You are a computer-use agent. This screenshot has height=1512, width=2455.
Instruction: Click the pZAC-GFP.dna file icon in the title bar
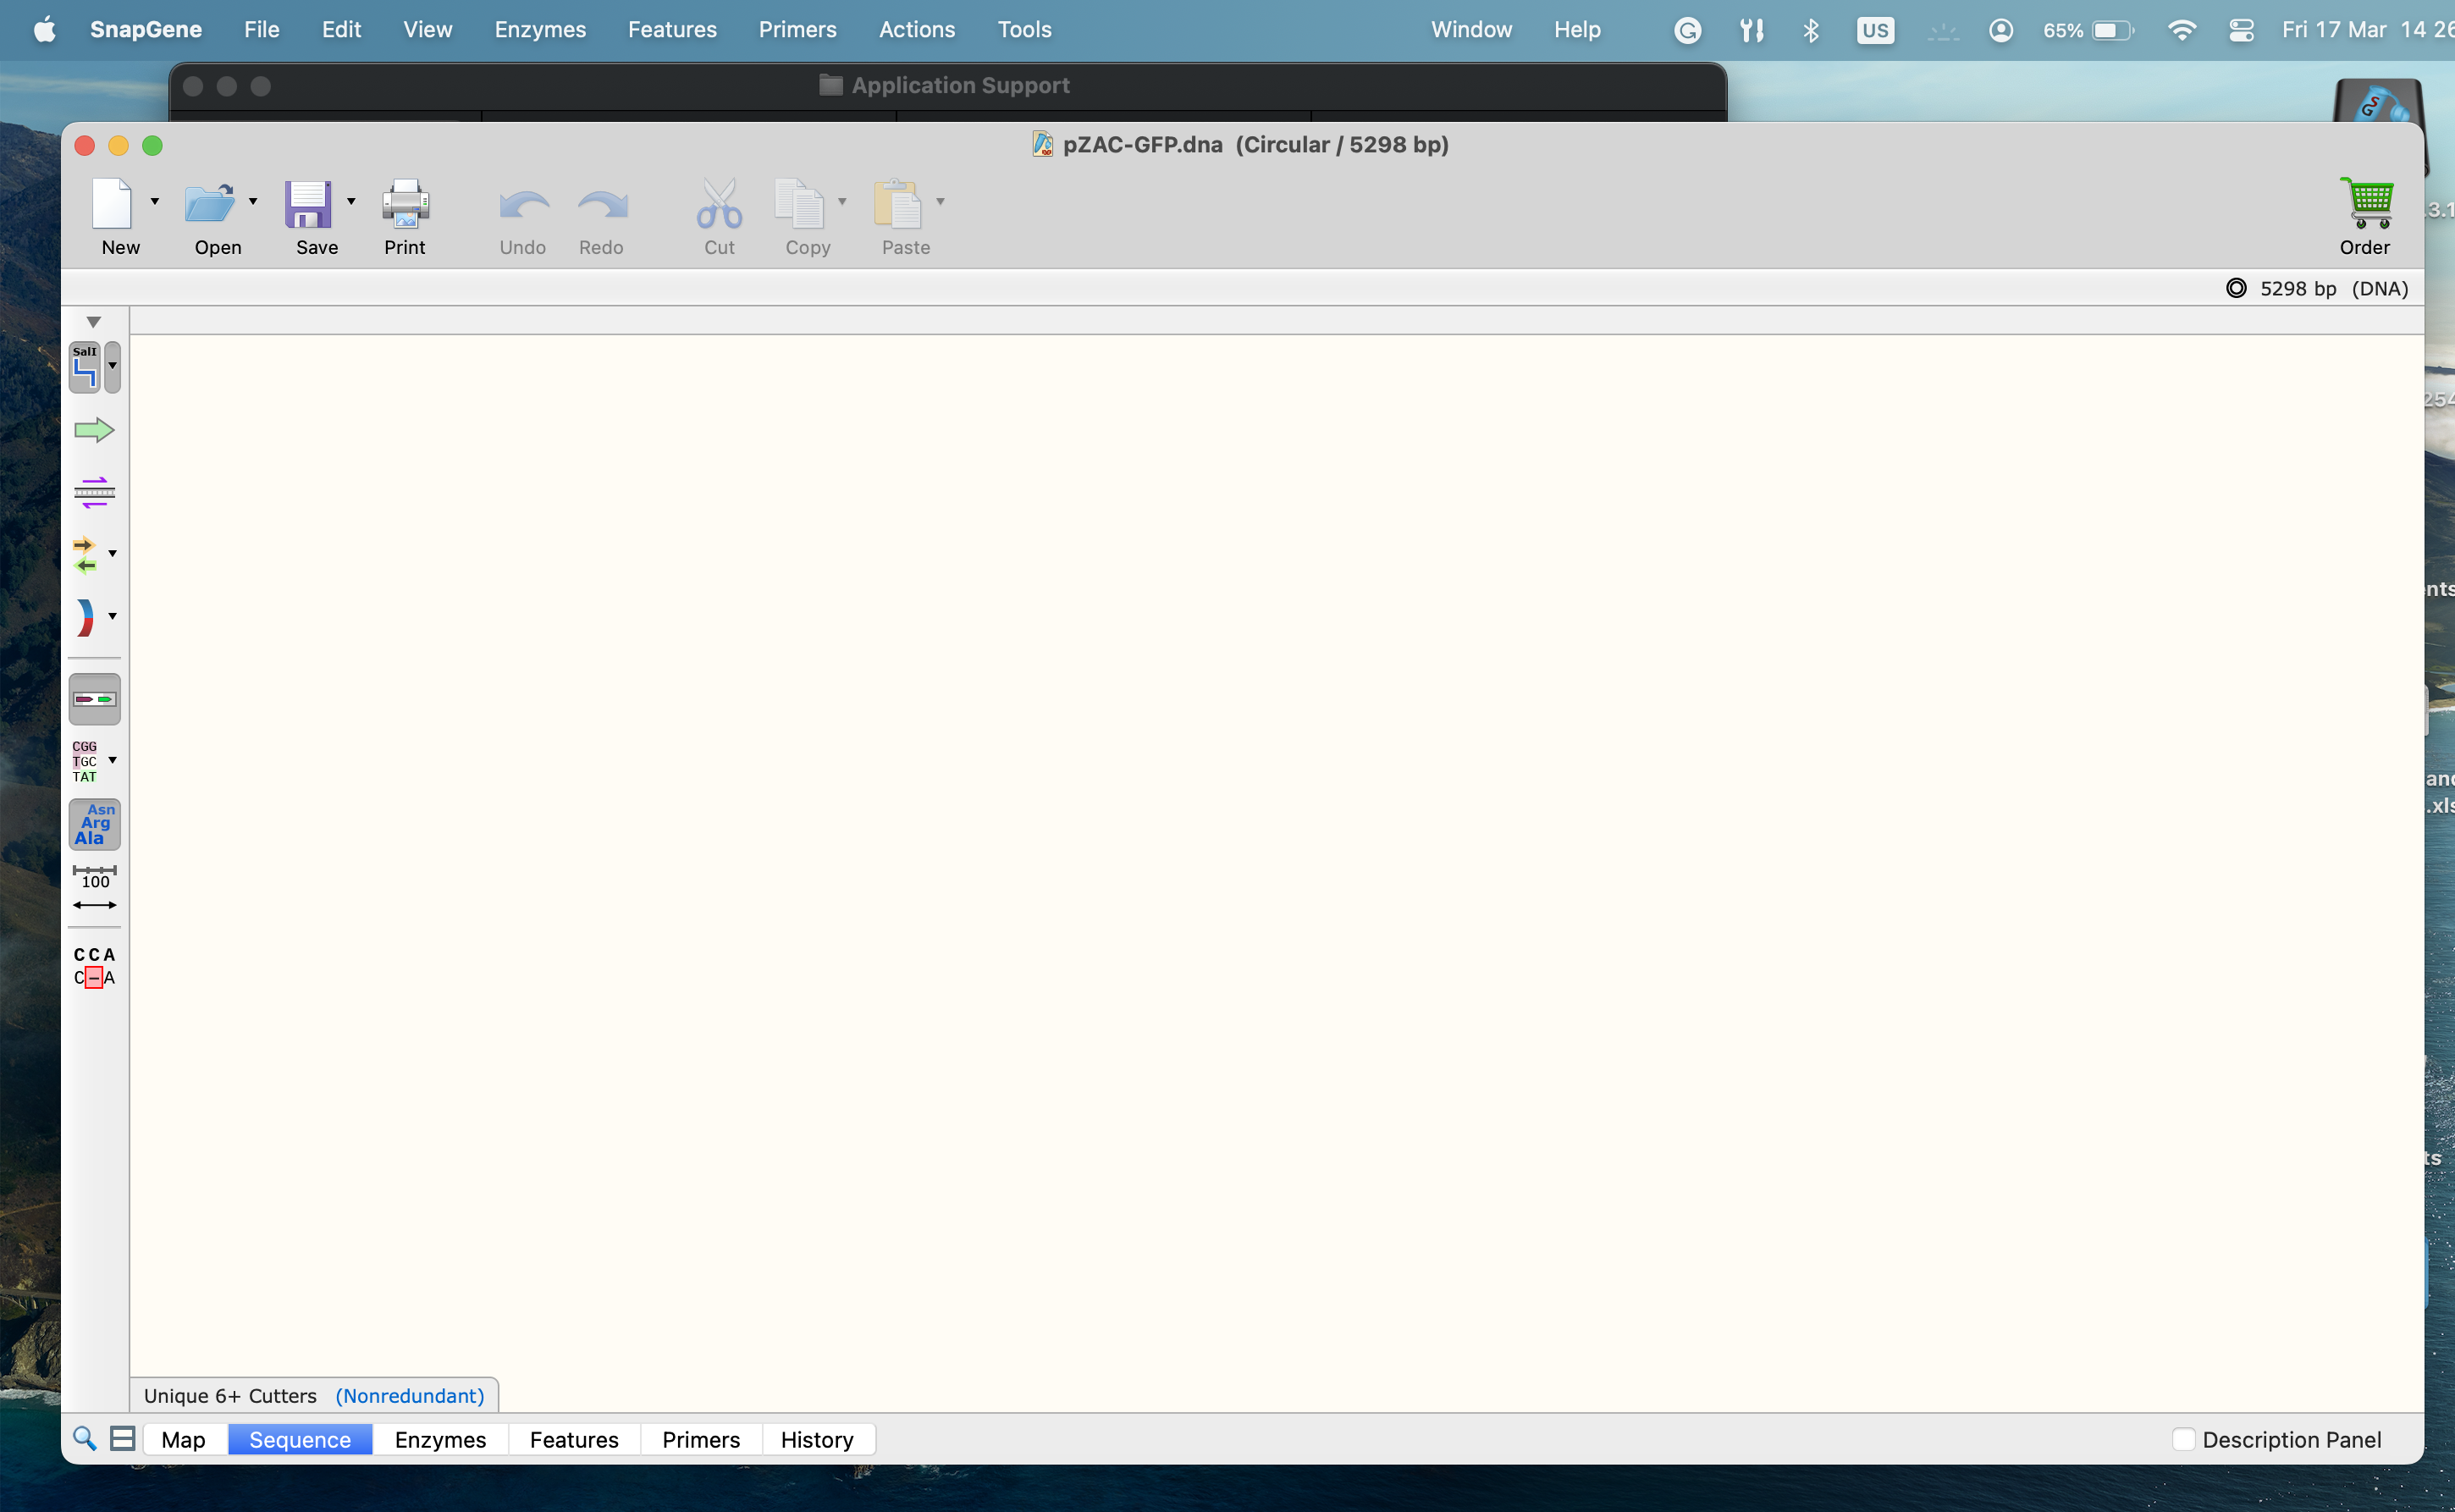[x=1042, y=144]
